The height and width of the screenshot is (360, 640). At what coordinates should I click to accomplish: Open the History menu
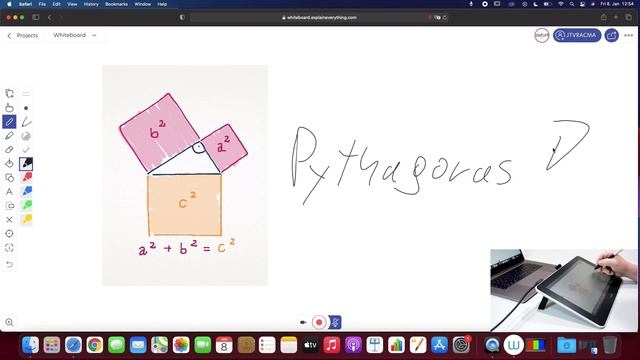point(91,4)
